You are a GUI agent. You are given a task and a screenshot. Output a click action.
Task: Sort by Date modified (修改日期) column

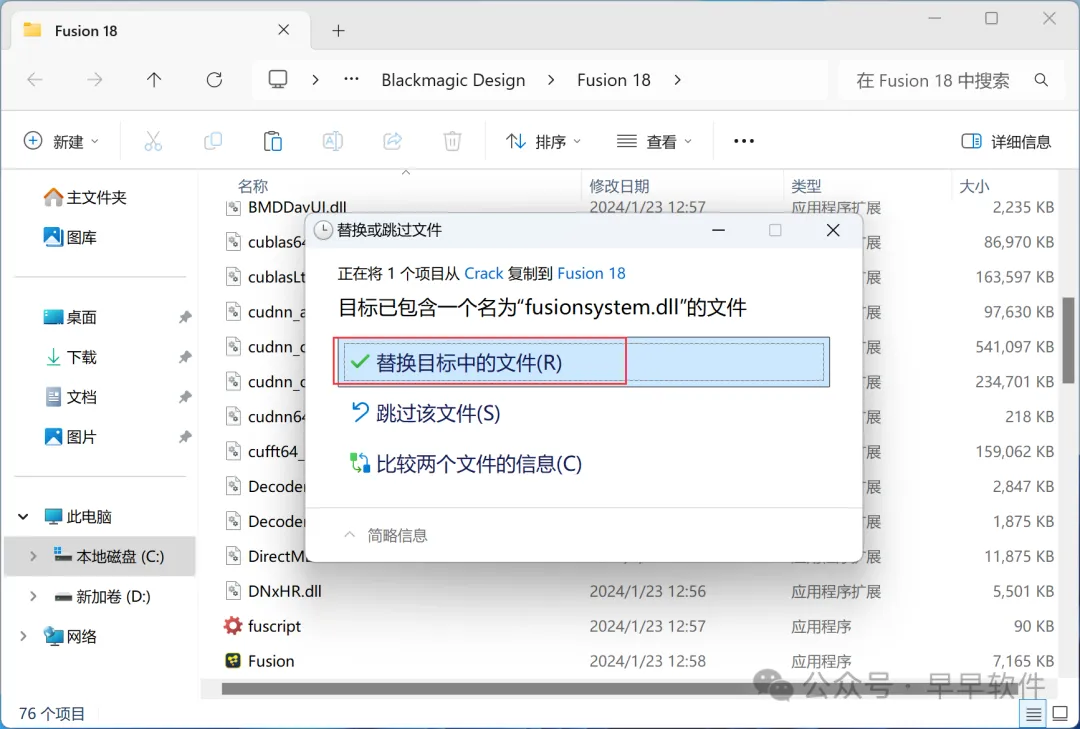(x=619, y=186)
